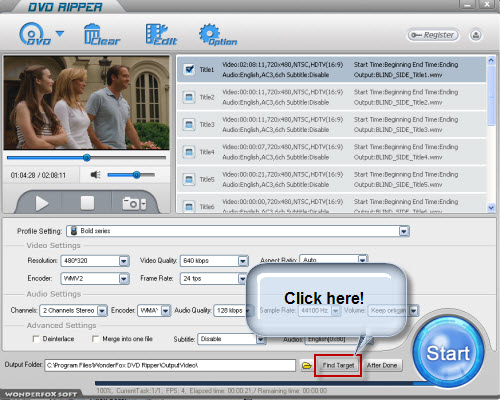
Task: Click the profile icon beside Bold series
Action: [x=74, y=231]
